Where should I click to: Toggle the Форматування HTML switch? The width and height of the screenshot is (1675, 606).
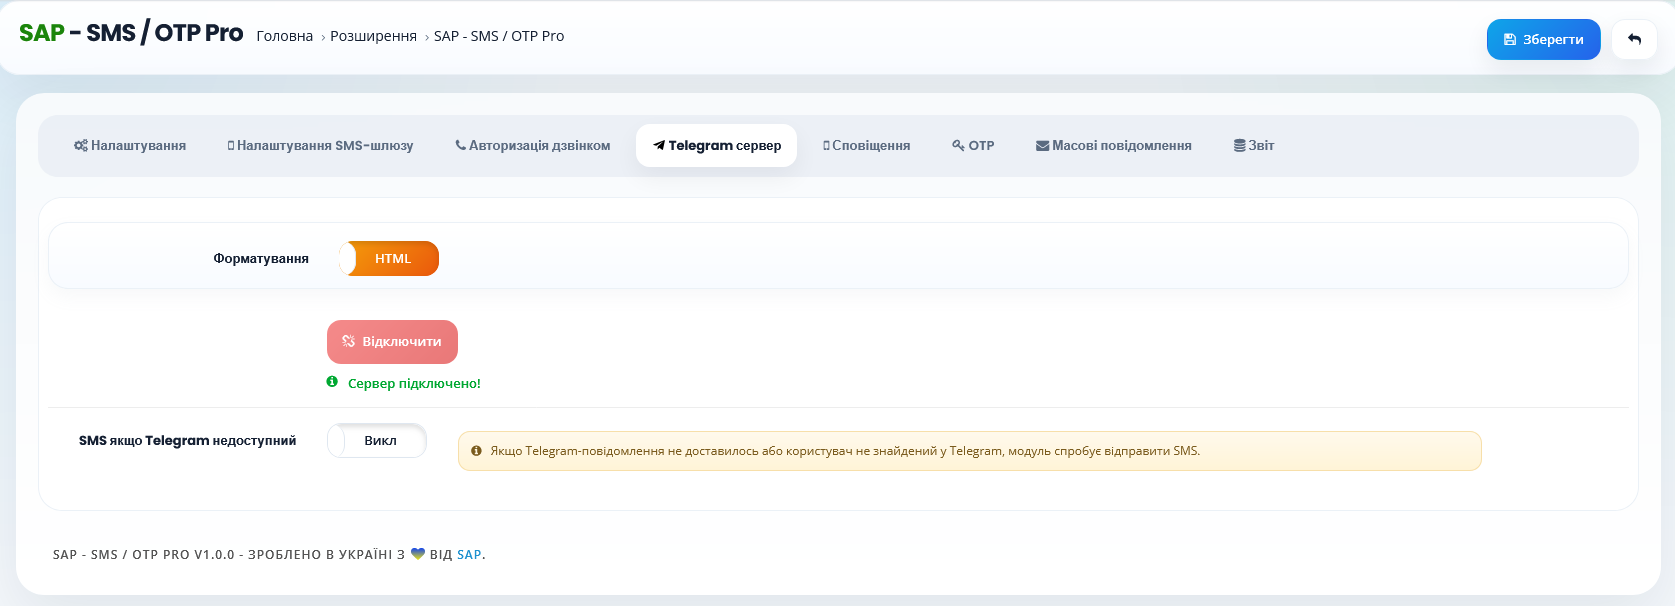tap(388, 258)
